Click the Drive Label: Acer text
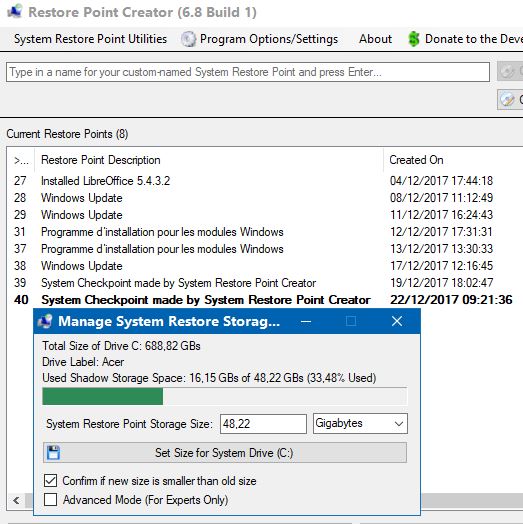 click(x=83, y=362)
